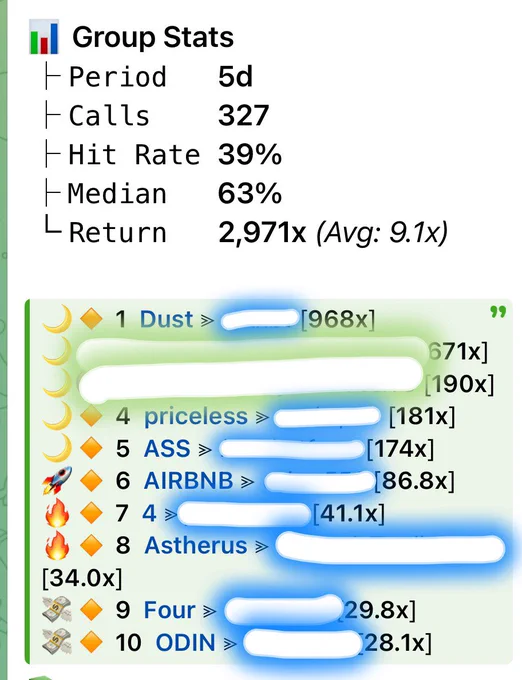Open the priceless token link

click(x=196, y=416)
